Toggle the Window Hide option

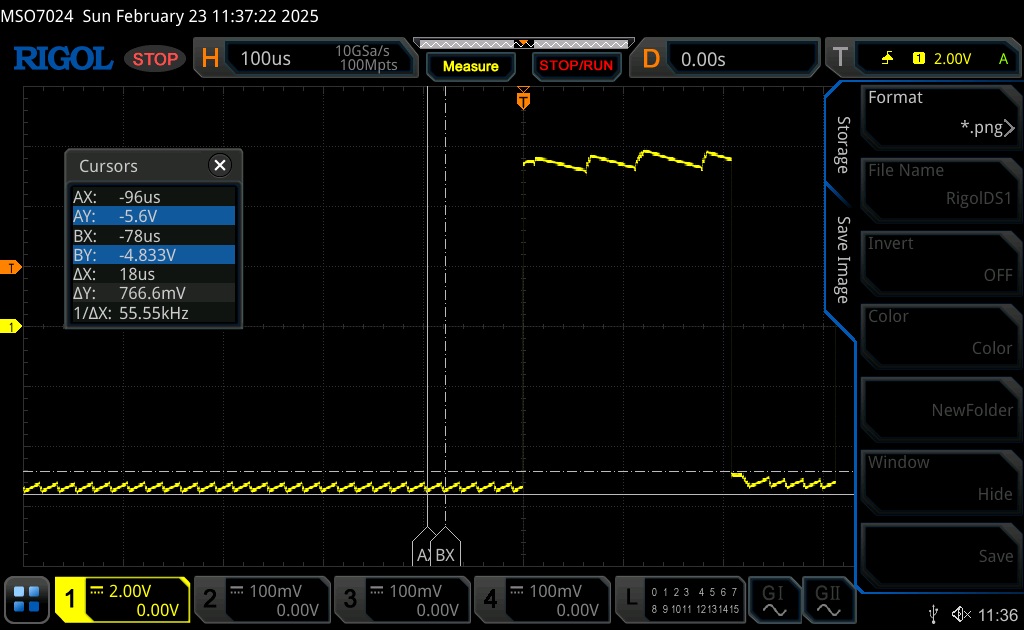(x=940, y=480)
